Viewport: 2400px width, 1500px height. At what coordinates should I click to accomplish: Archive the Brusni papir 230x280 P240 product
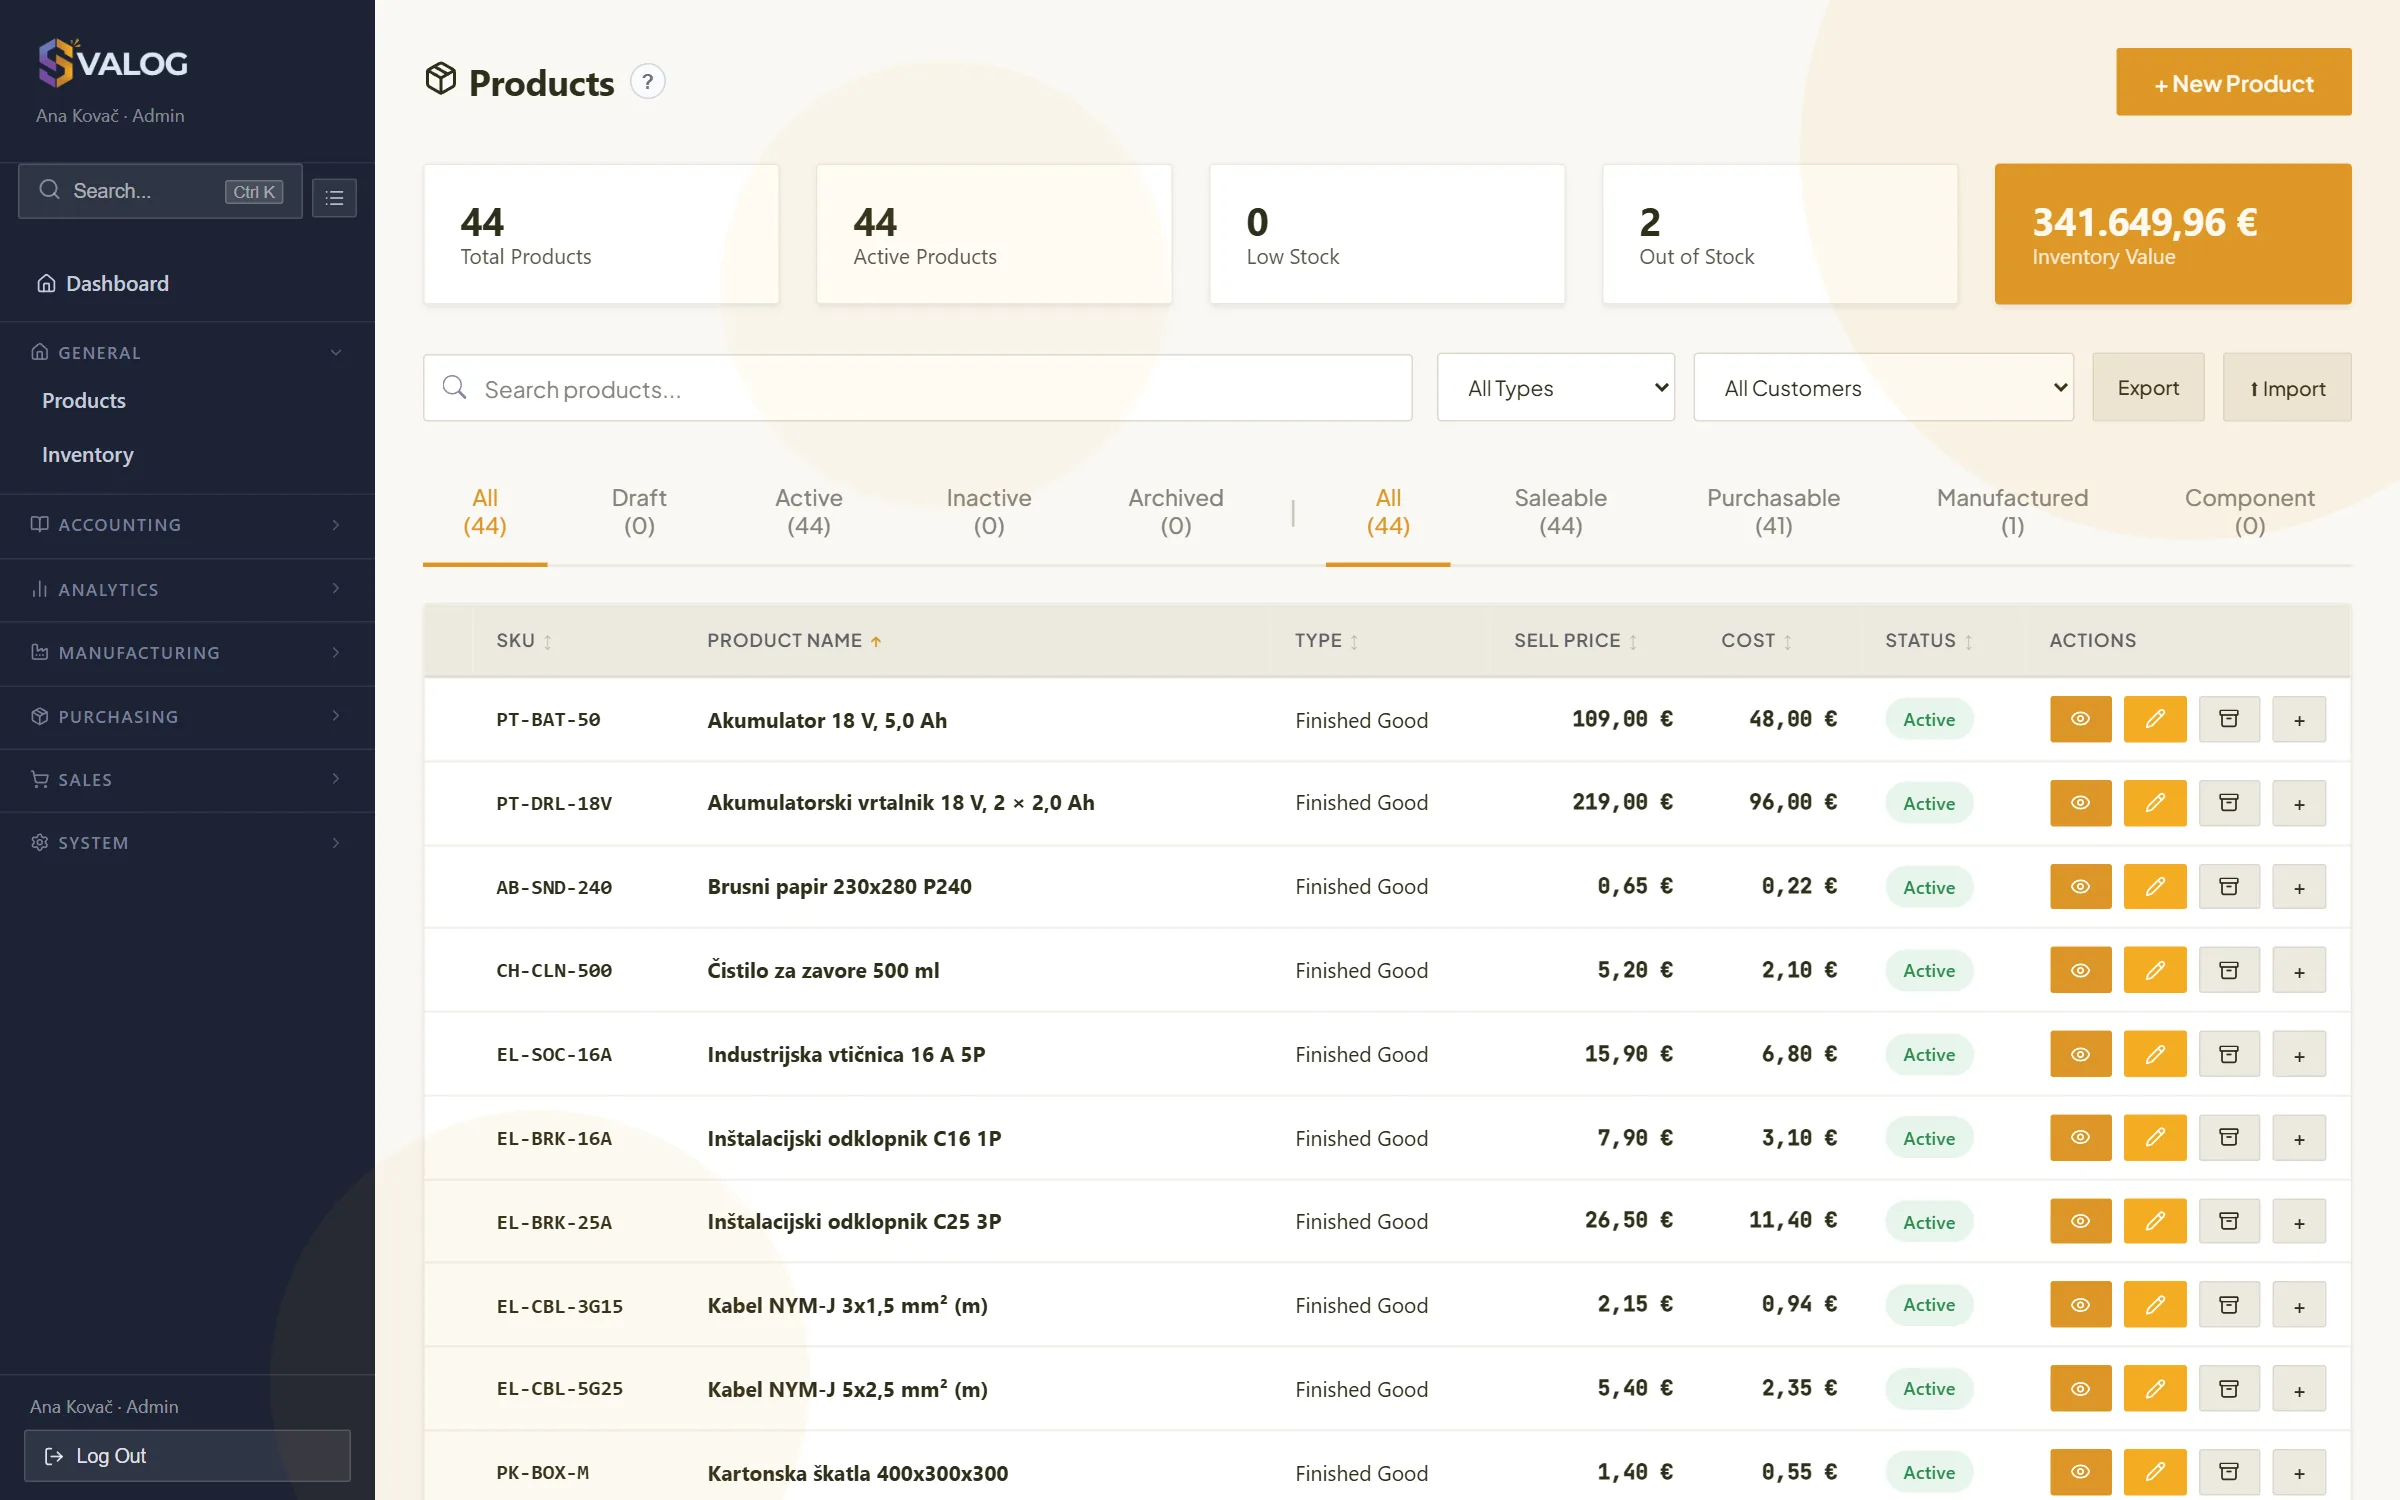pyautogui.click(x=2229, y=887)
